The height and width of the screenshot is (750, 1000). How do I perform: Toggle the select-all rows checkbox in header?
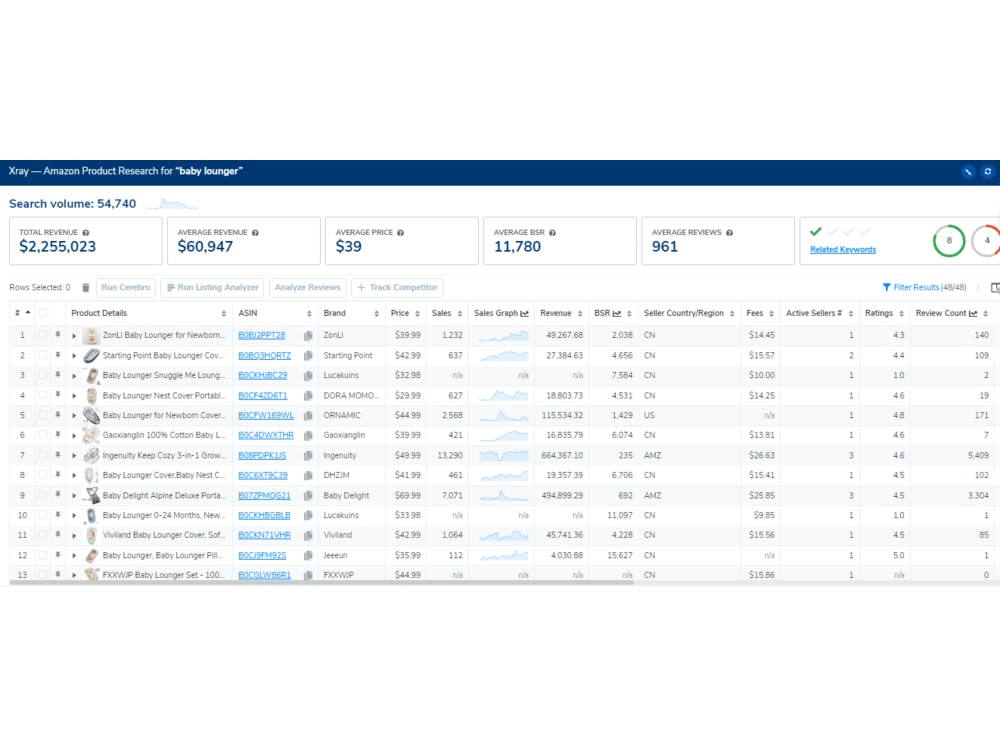(43, 313)
